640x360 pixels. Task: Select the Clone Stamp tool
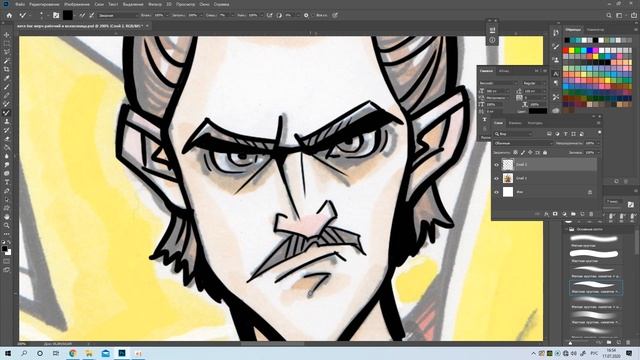tap(7, 121)
